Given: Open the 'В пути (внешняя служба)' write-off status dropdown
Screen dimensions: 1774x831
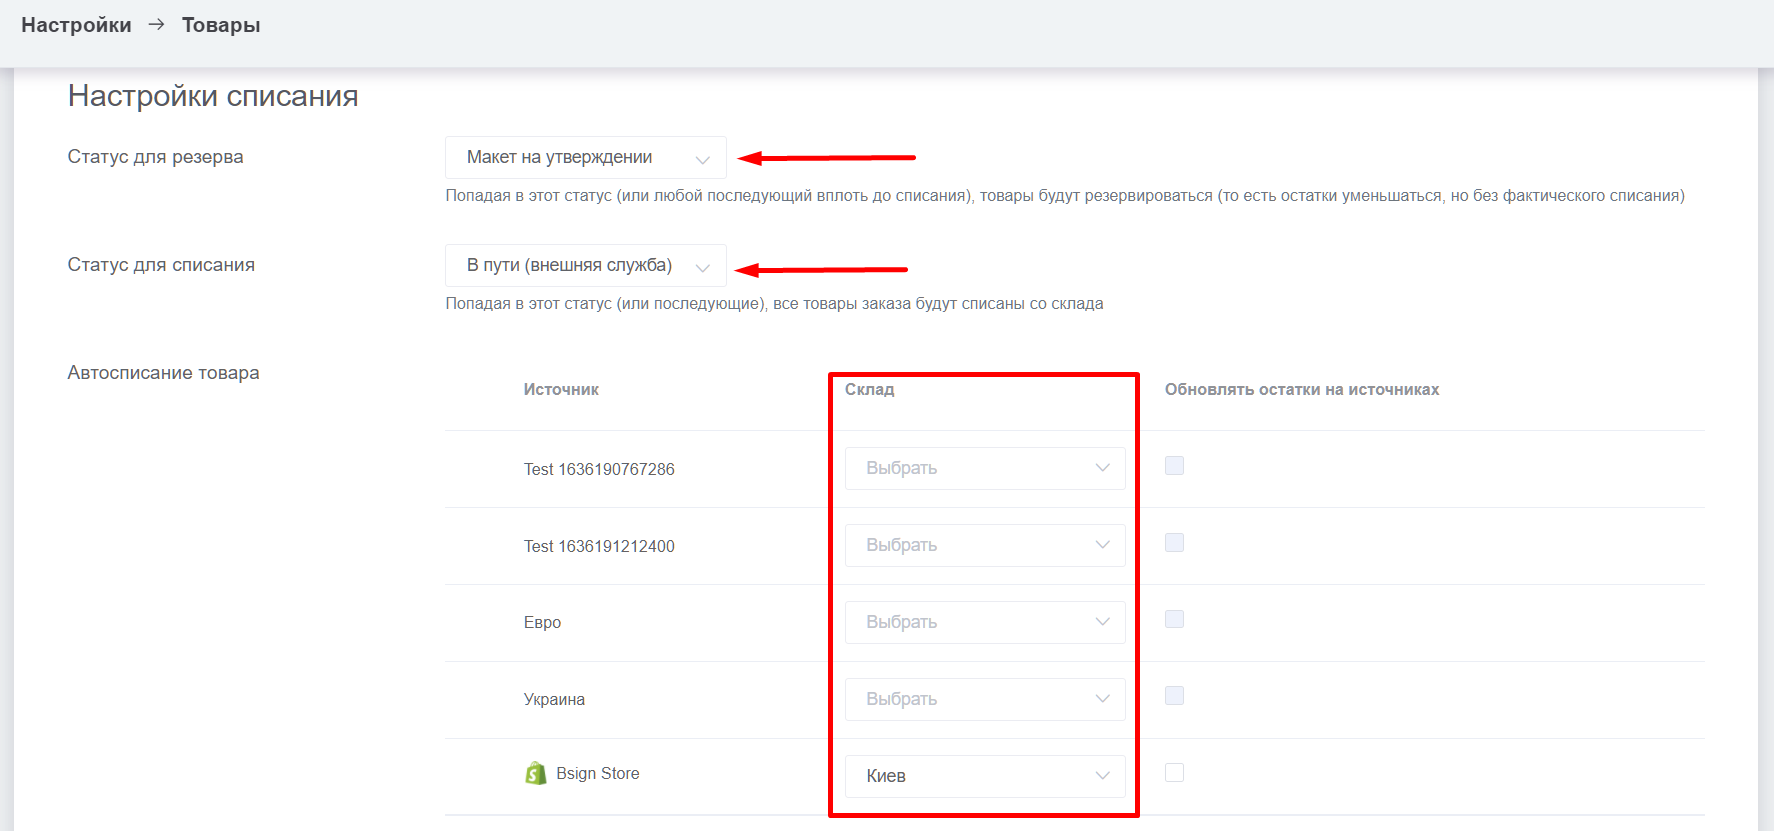Looking at the screenshot, I should (x=586, y=265).
